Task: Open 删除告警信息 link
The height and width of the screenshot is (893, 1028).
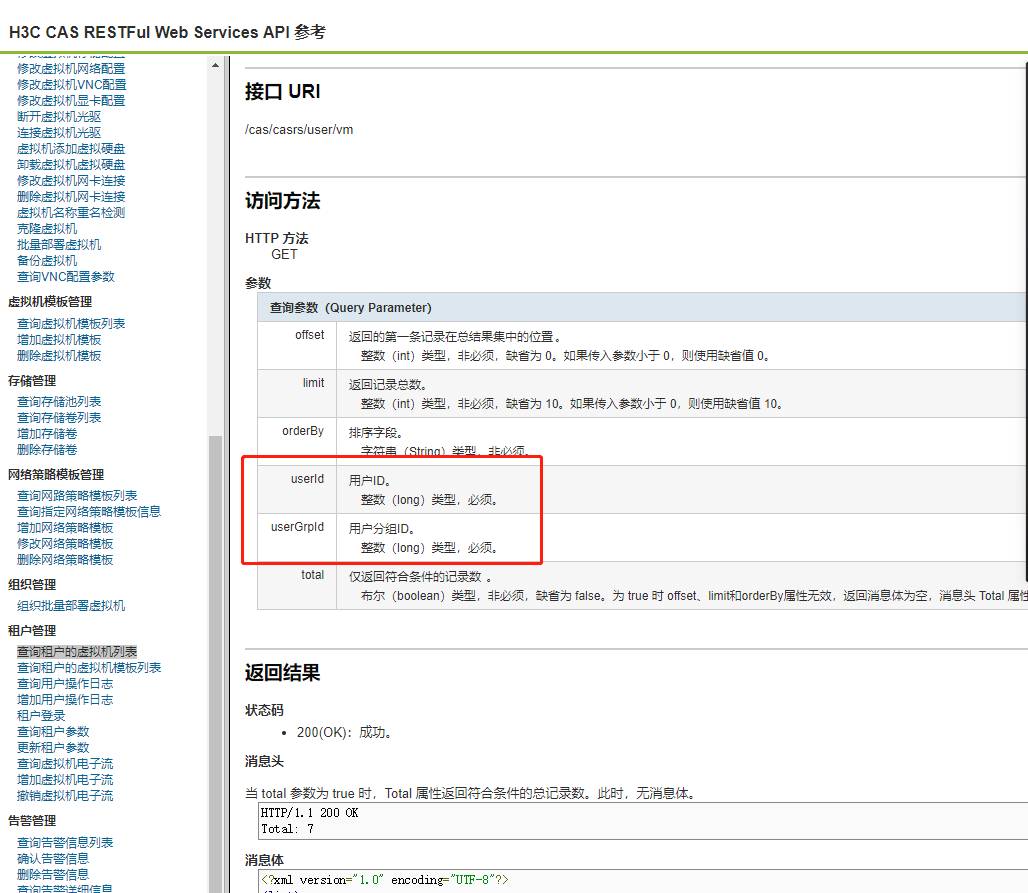Action: 53,875
